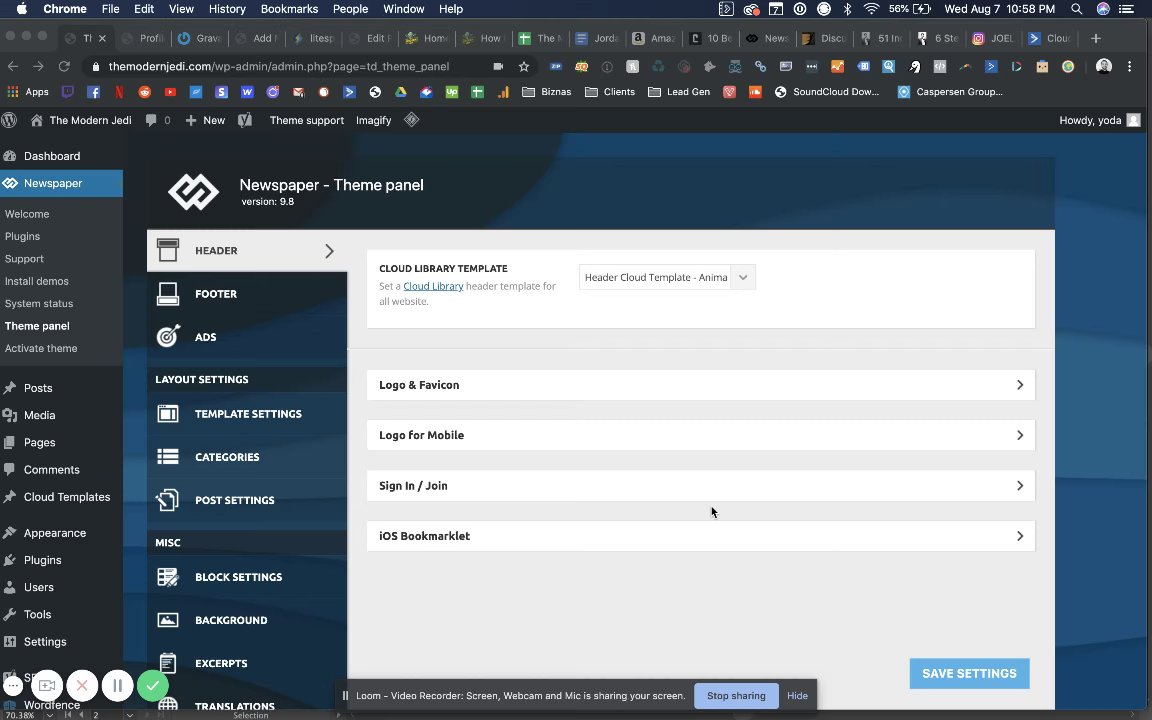This screenshot has height=720, width=1152.
Task: Click the Block Settings icon
Action: [x=168, y=577]
